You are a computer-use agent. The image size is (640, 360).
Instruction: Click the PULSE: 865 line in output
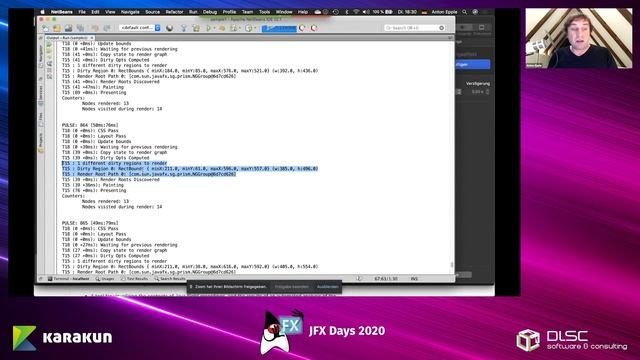tap(90, 223)
